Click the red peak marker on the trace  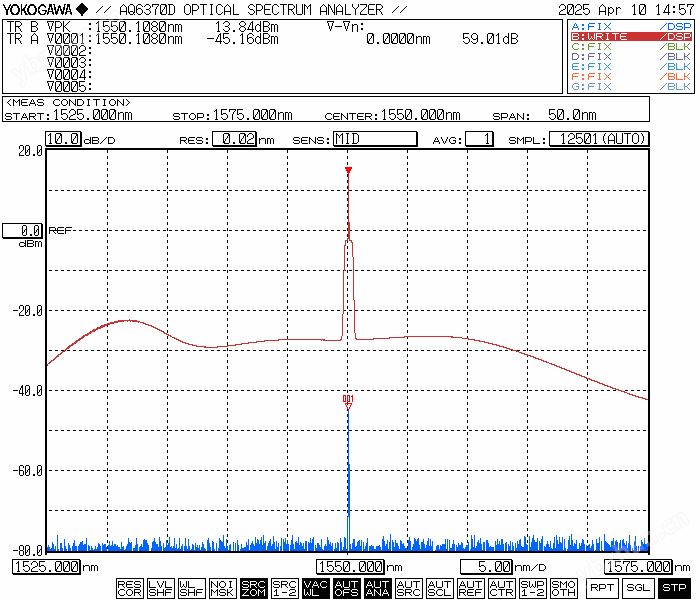point(348,172)
